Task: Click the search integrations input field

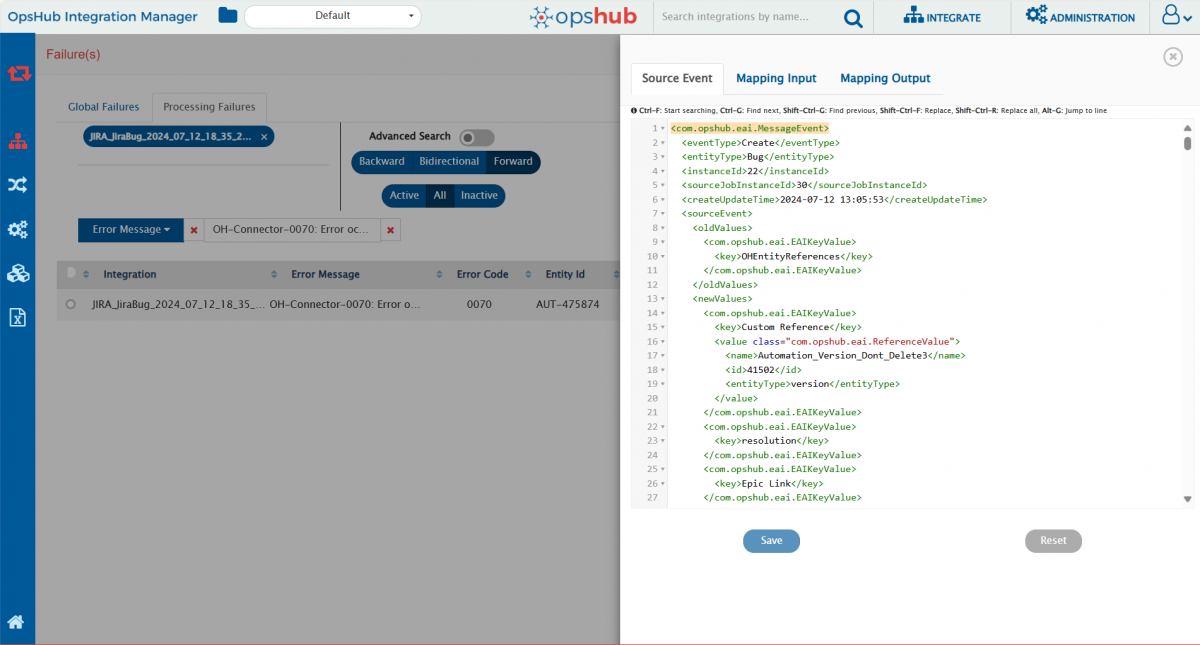Action: [x=748, y=17]
